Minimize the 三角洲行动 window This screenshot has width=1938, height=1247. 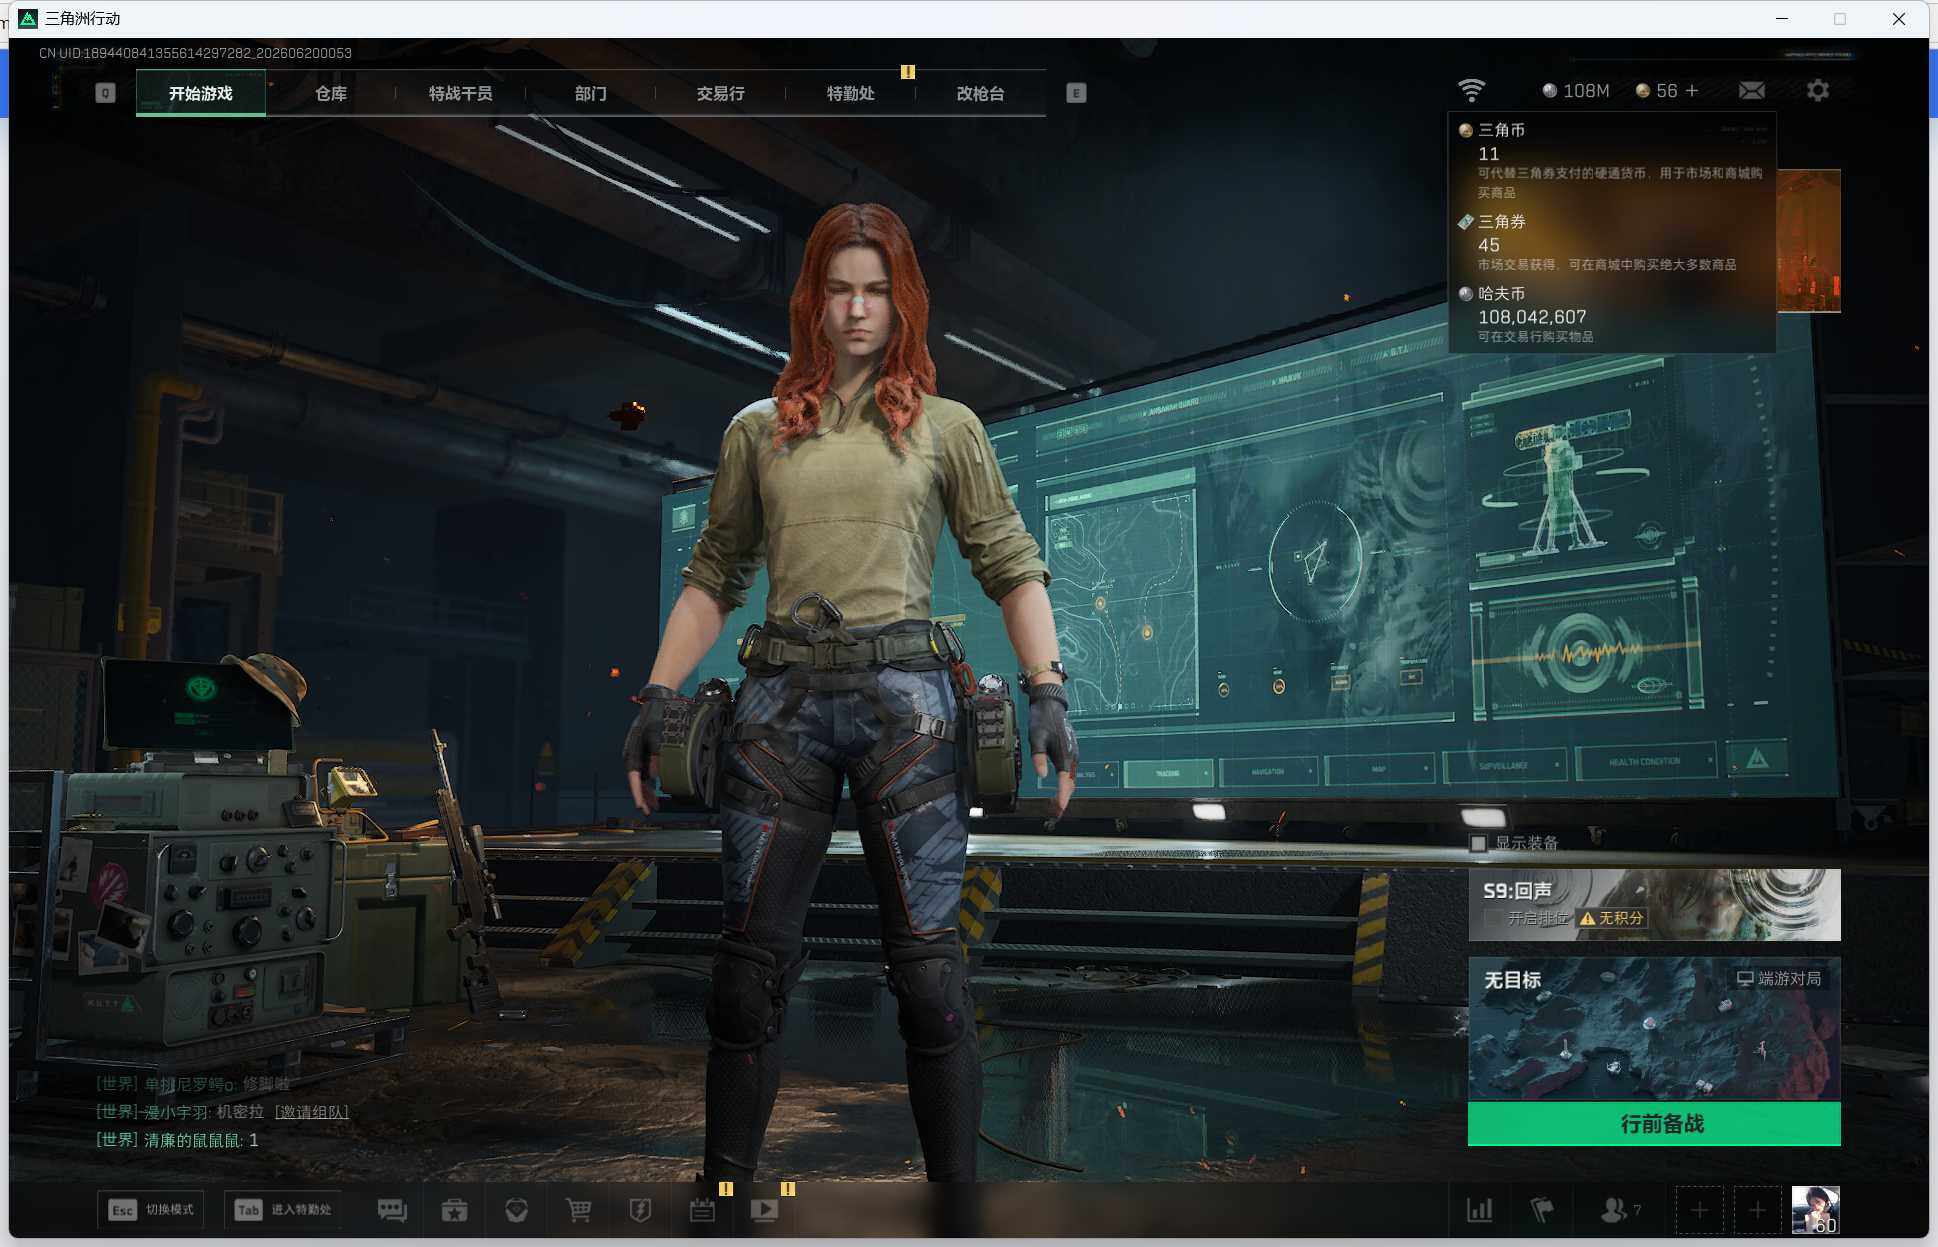[1782, 19]
